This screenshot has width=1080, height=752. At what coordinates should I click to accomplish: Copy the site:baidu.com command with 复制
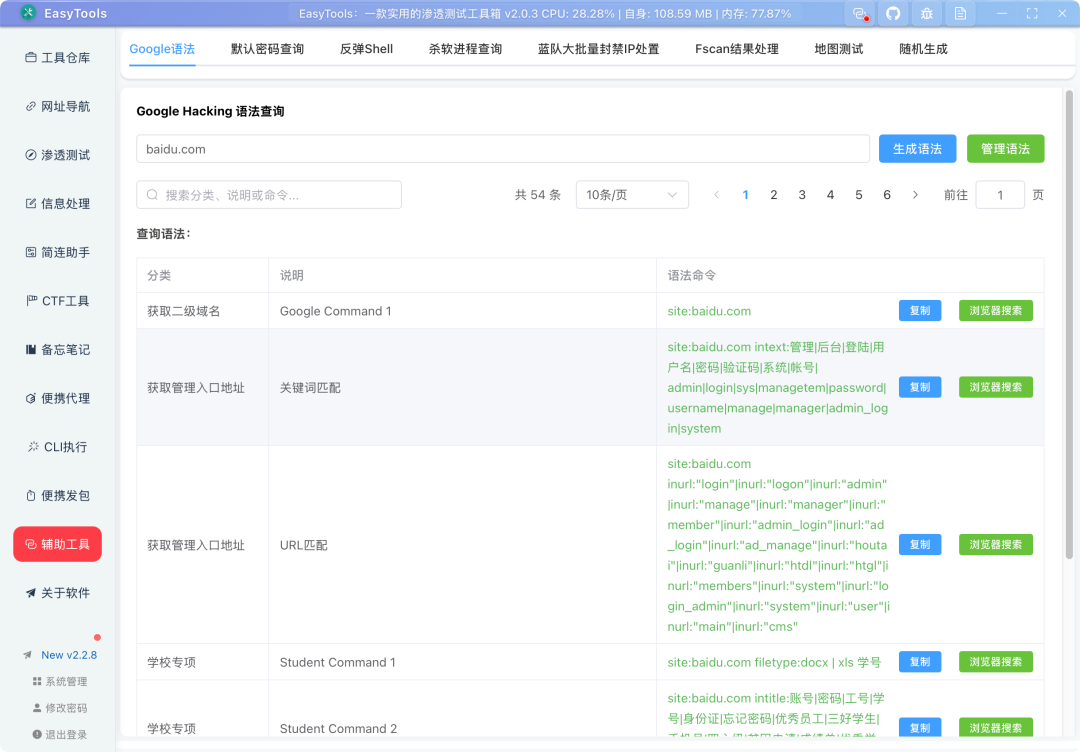(x=920, y=311)
